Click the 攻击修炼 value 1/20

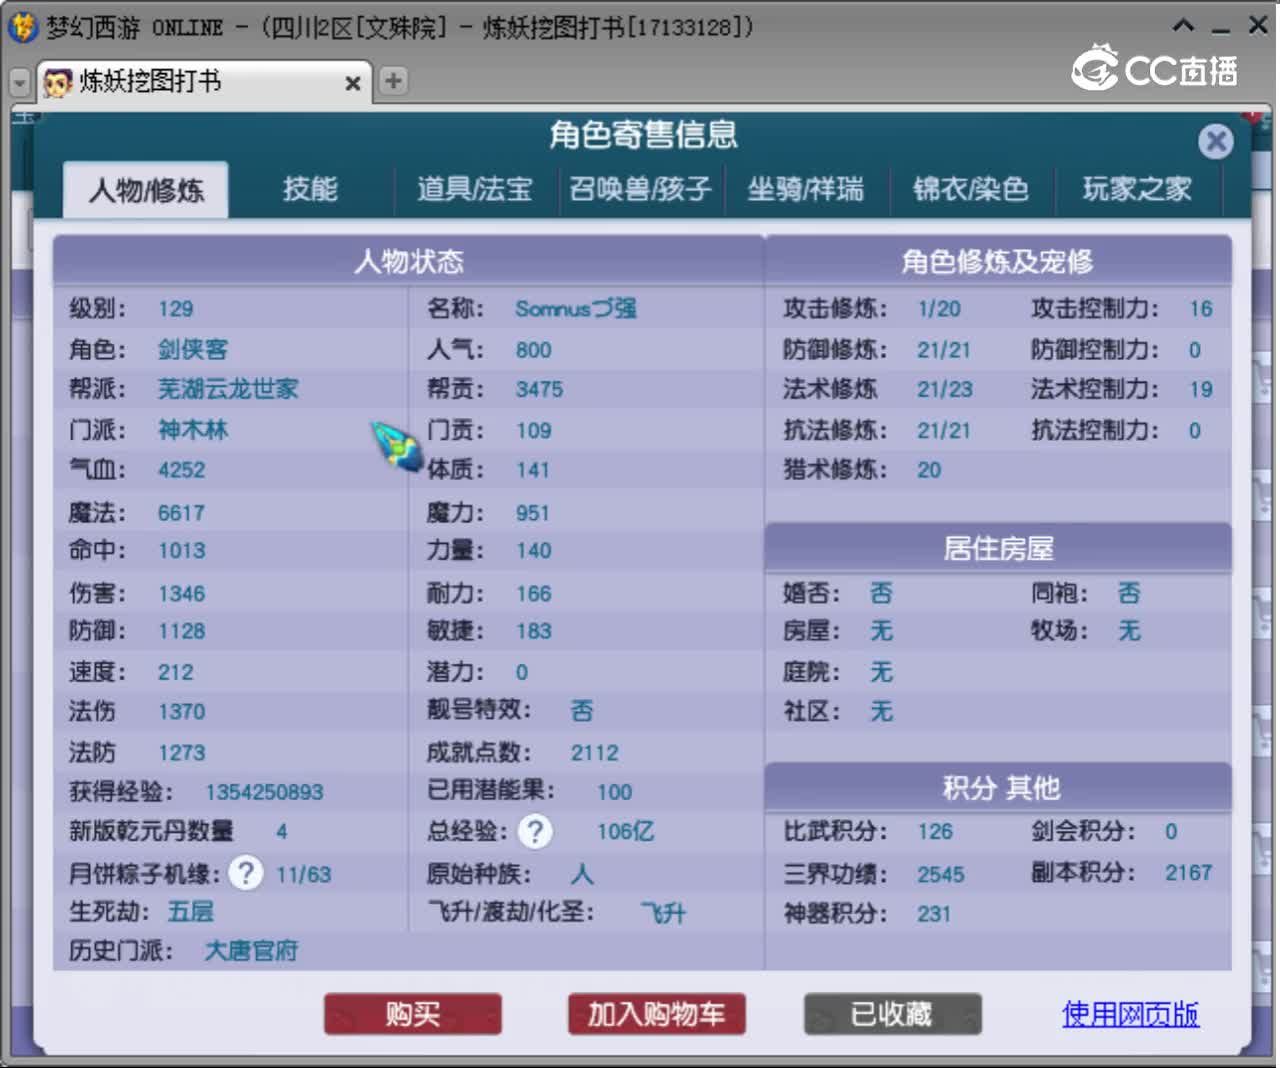coord(939,309)
